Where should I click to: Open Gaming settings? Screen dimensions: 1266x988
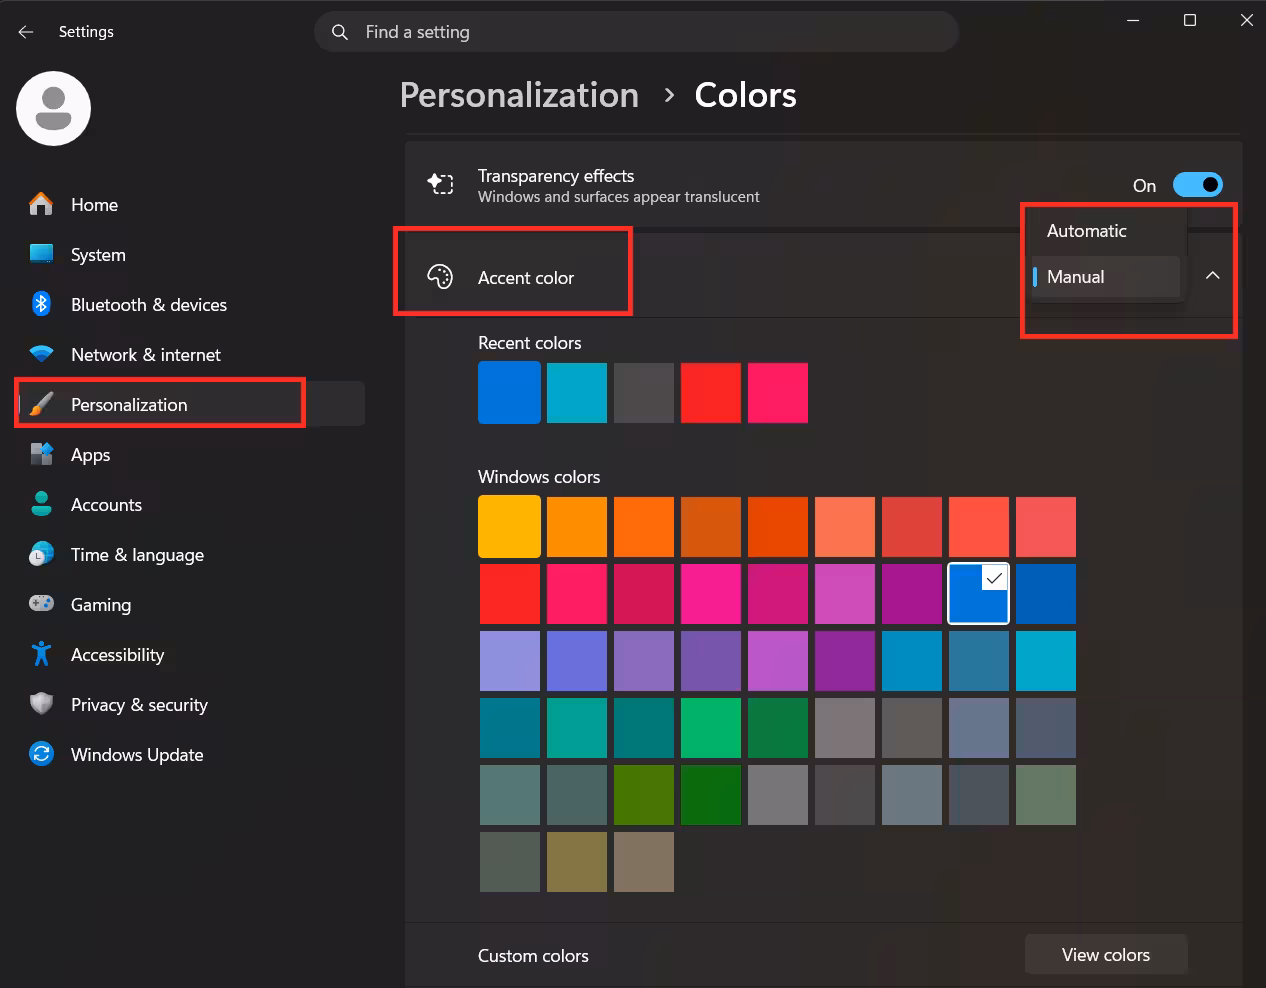(x=190, y=604)
